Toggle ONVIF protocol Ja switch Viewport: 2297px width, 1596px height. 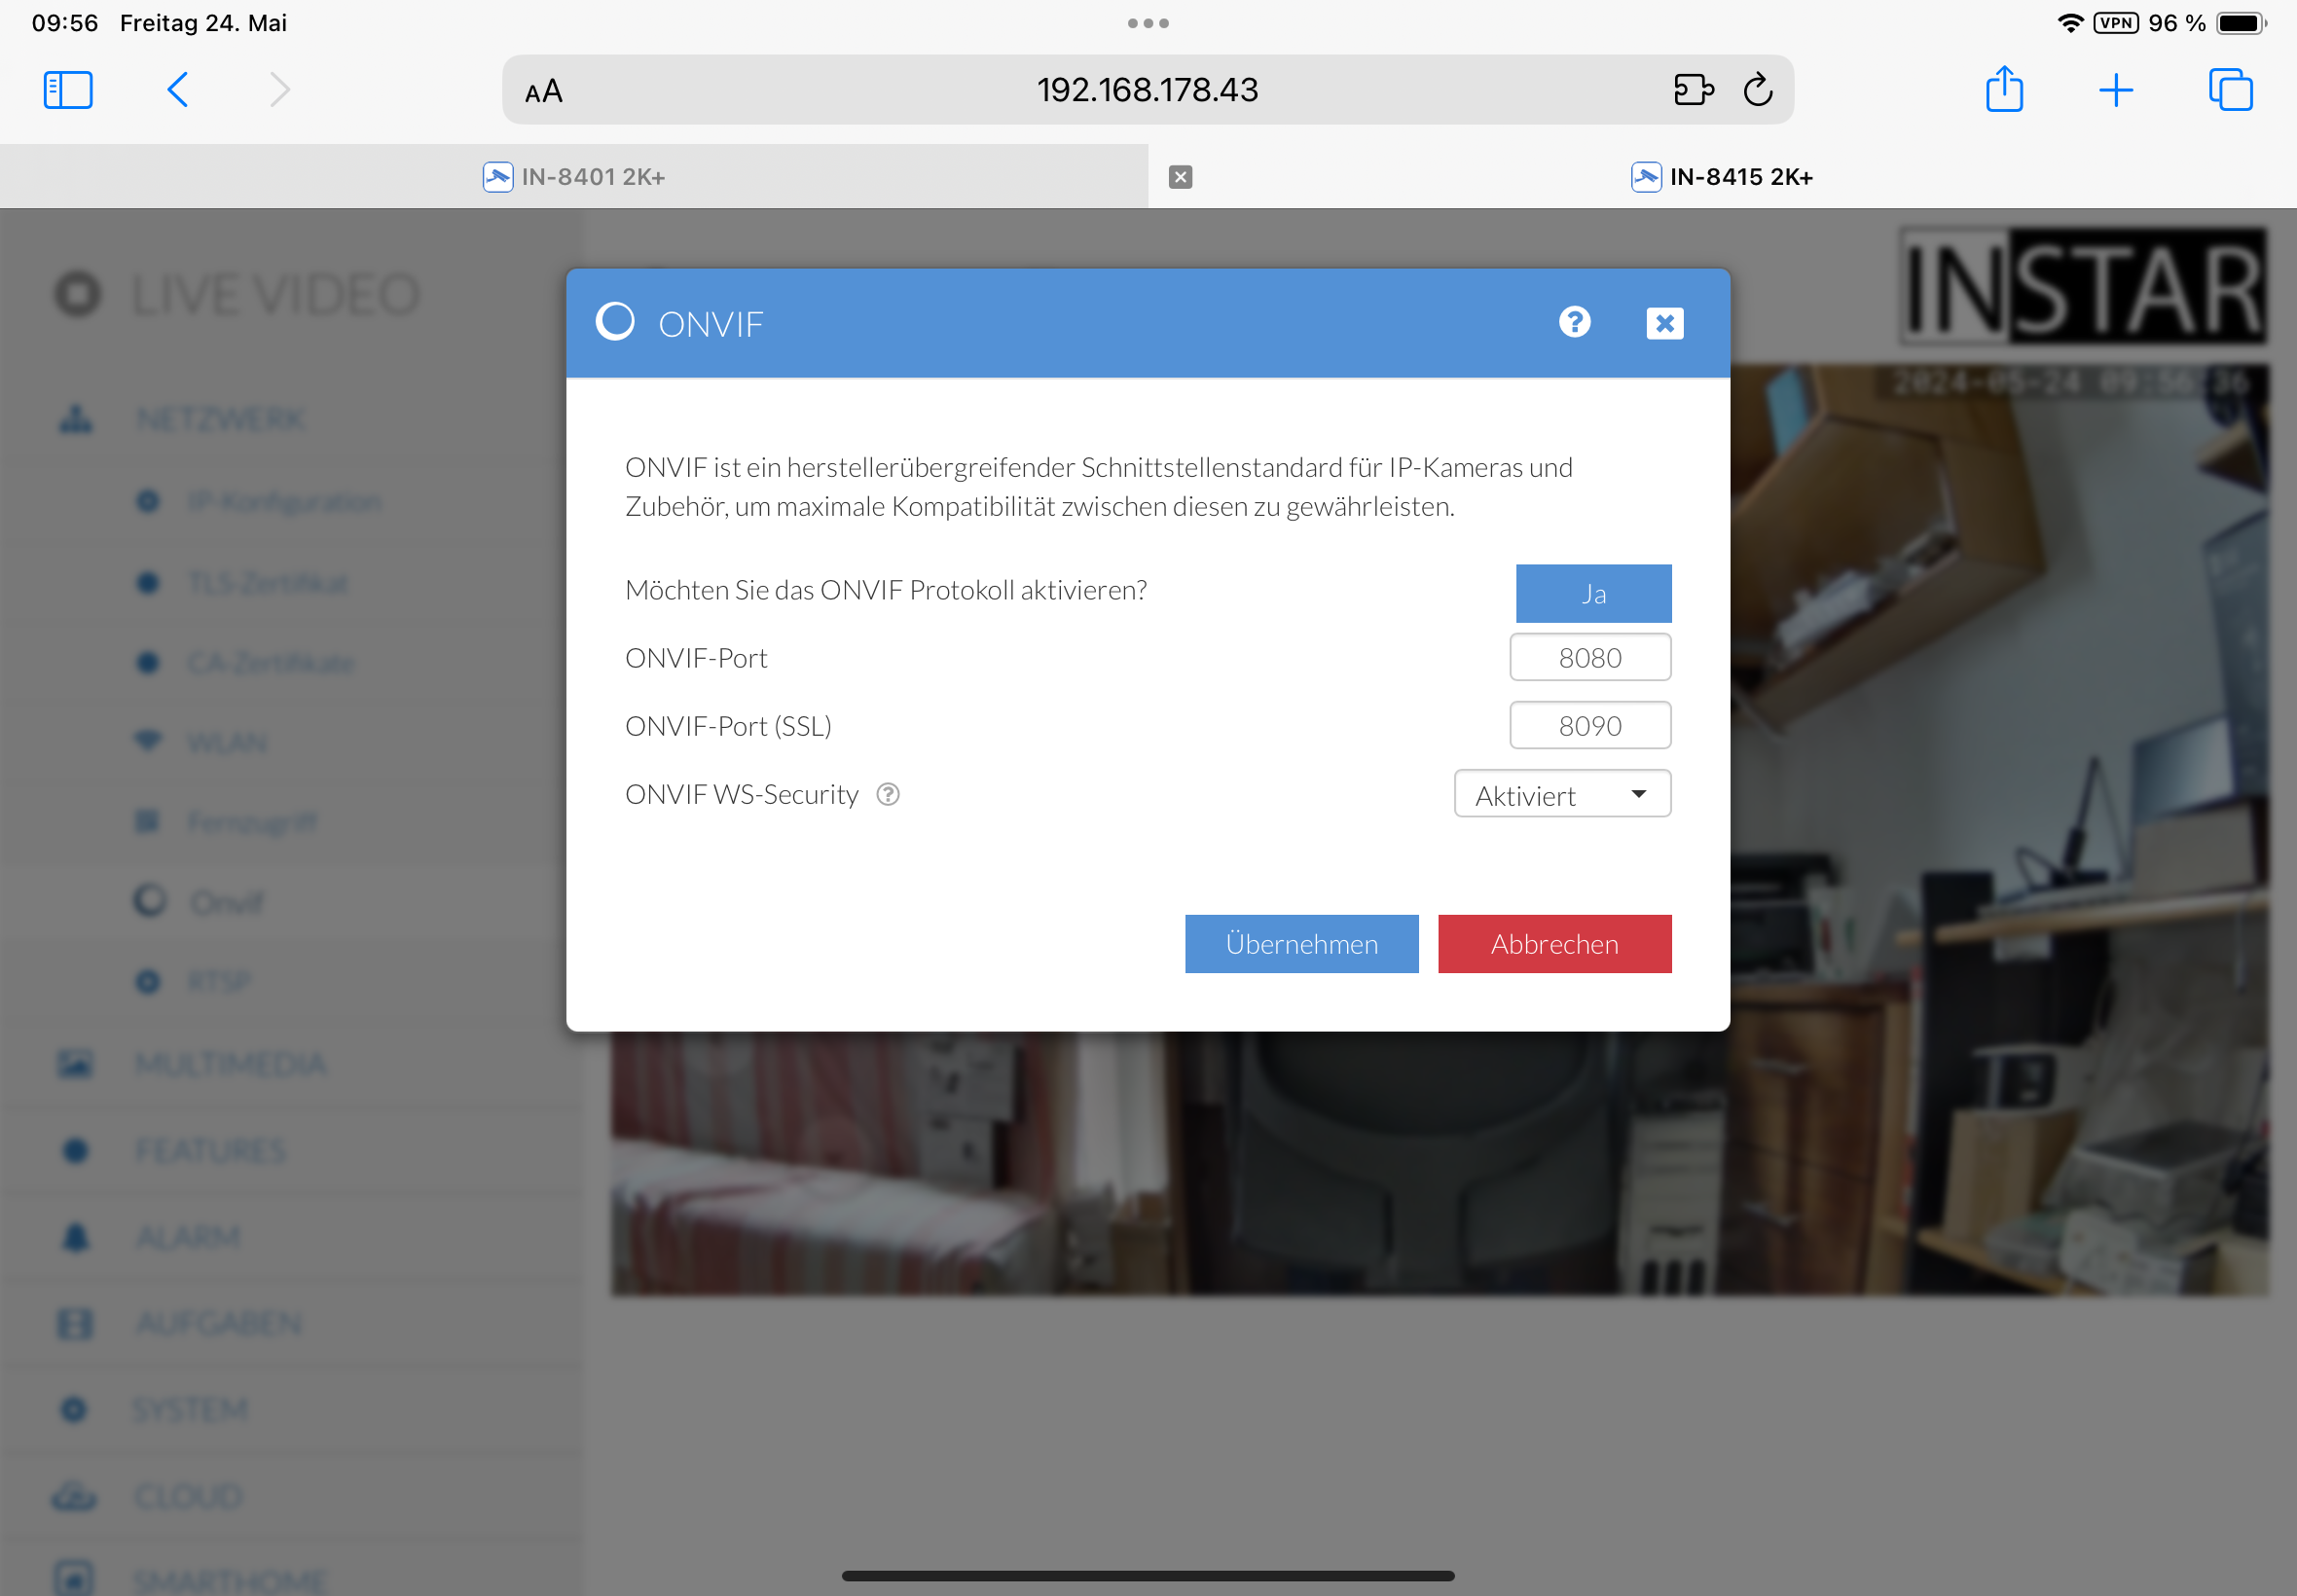pos(1592,594)
